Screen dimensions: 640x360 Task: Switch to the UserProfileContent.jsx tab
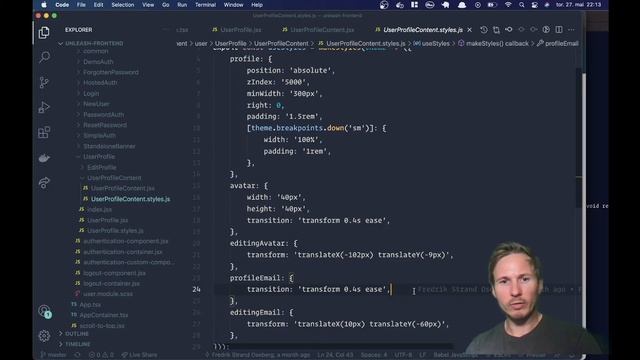pos(318,30)
